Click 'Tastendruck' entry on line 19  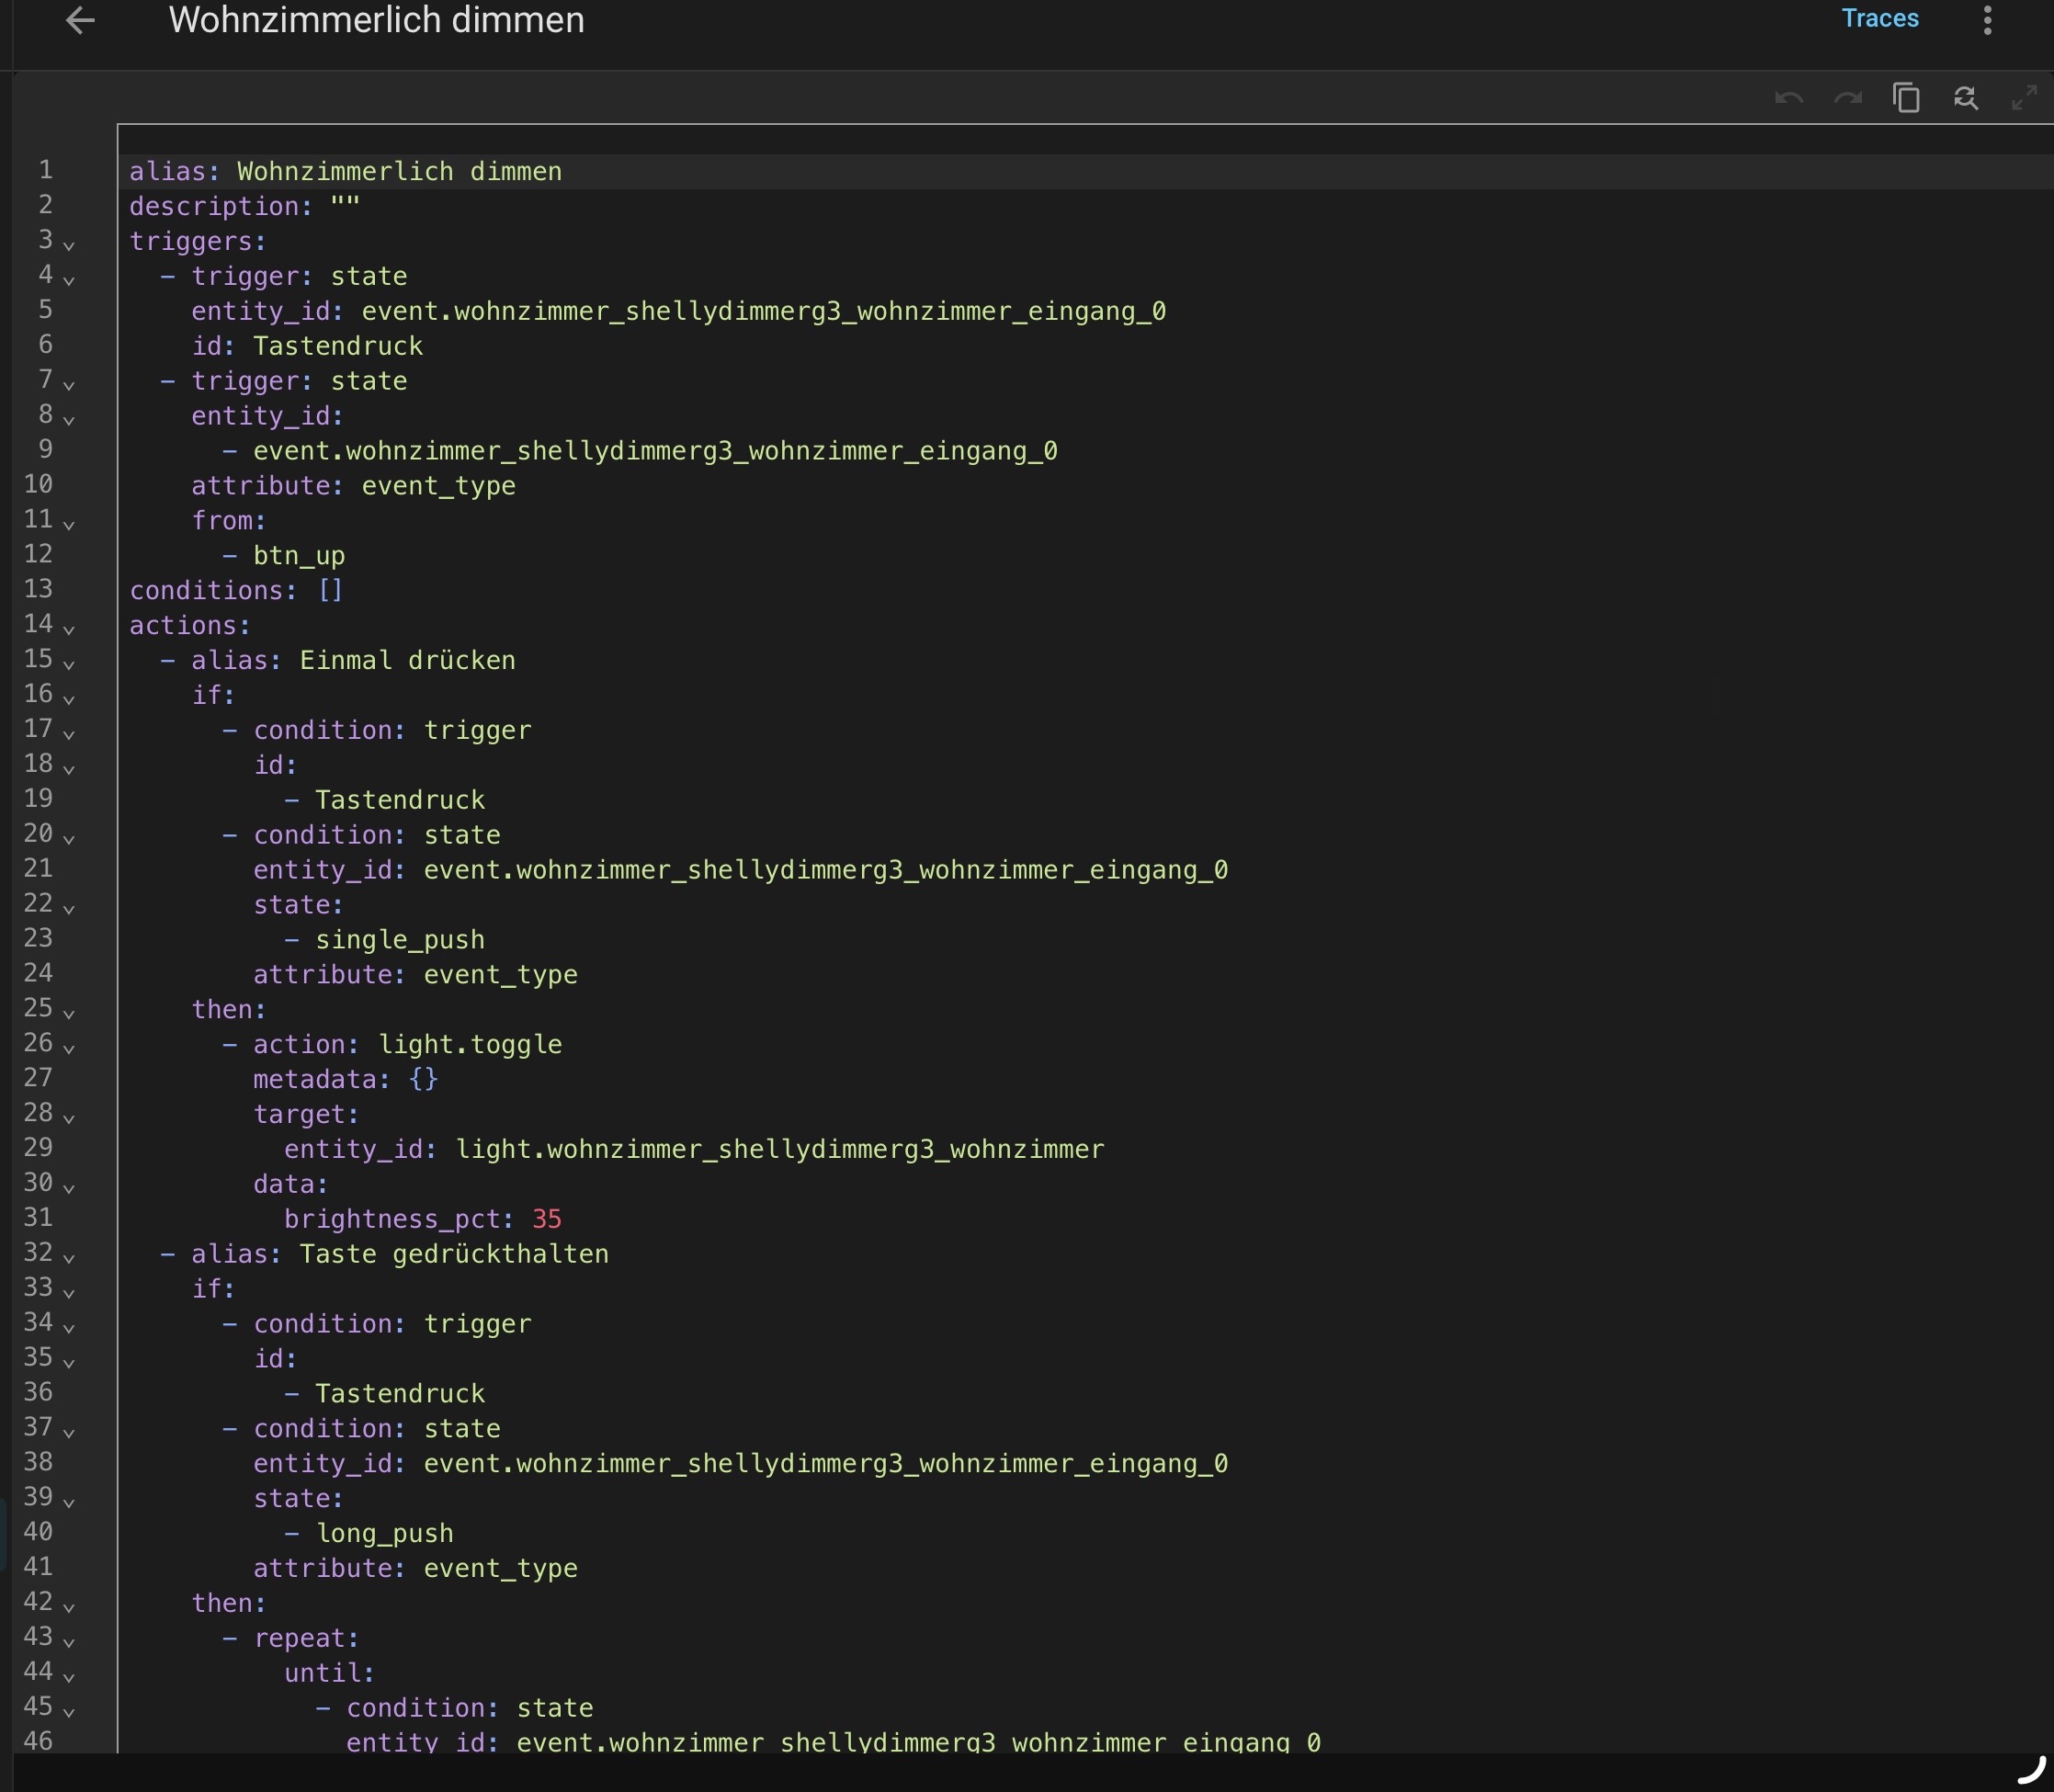coord(400,800)
